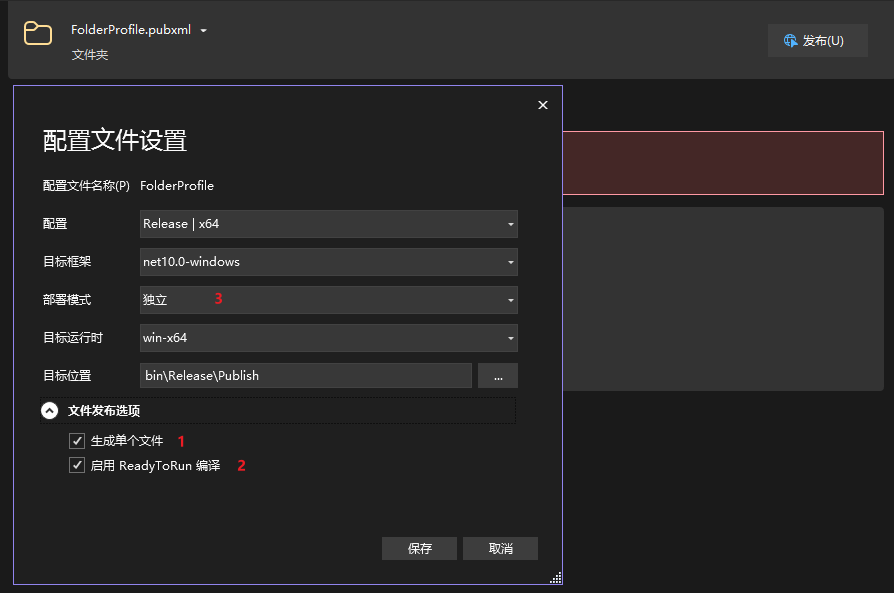Disable the 启用 ReadyToRun 编译 checkbox

(x=77, y=466)
